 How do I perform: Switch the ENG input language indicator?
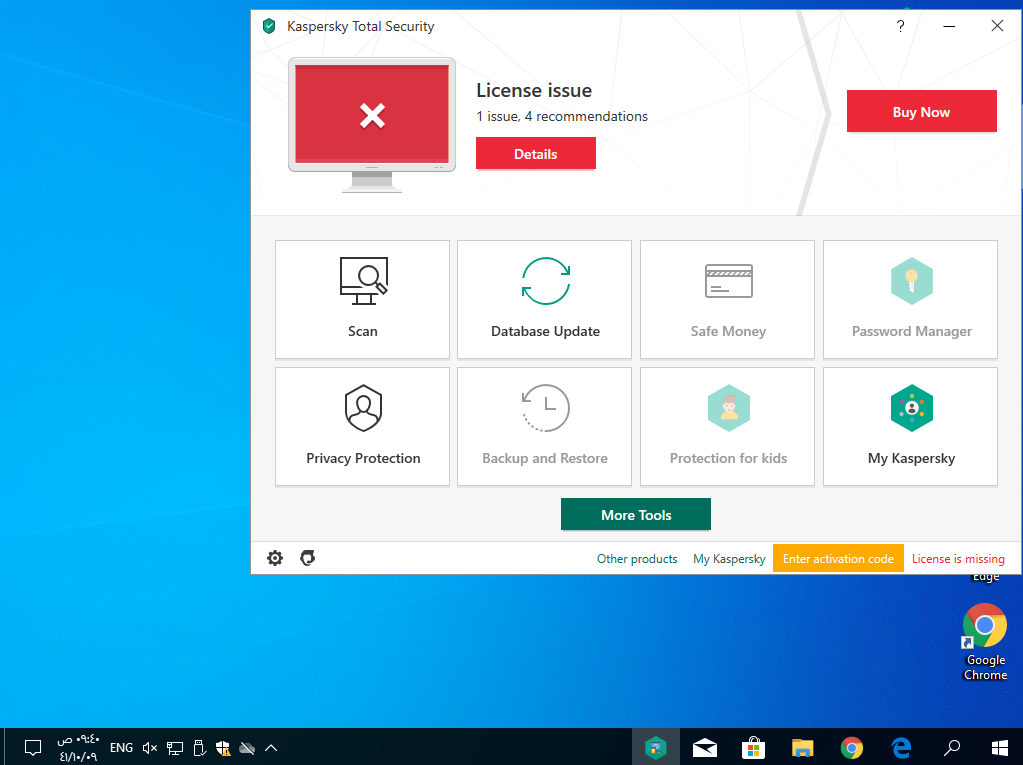pos(121,747)
